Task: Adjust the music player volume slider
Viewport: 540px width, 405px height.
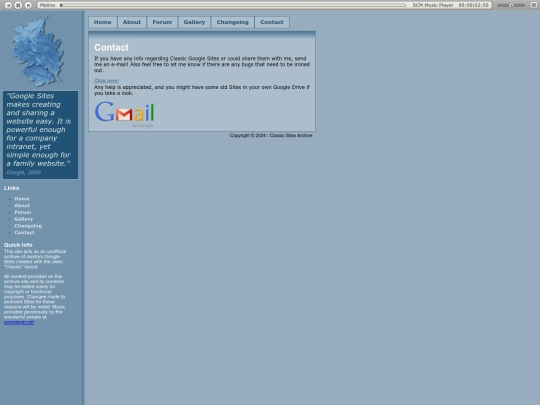Action: tap(511, 5)
